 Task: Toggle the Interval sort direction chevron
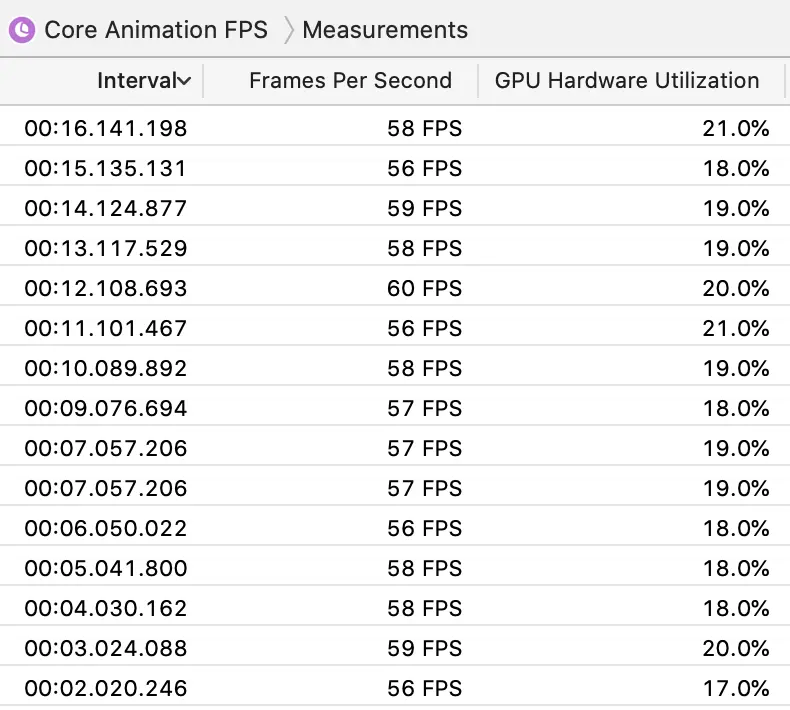click(184, 81)
